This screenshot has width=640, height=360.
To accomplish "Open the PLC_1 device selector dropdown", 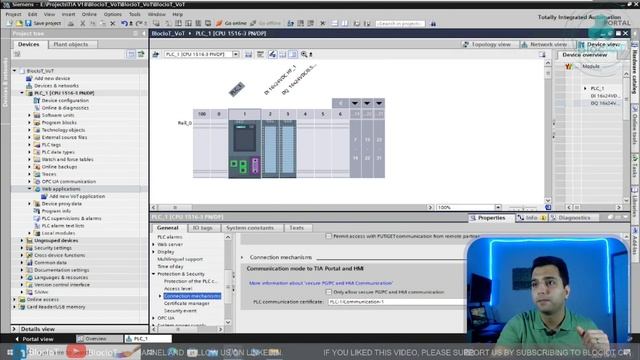I will [236, 54].
